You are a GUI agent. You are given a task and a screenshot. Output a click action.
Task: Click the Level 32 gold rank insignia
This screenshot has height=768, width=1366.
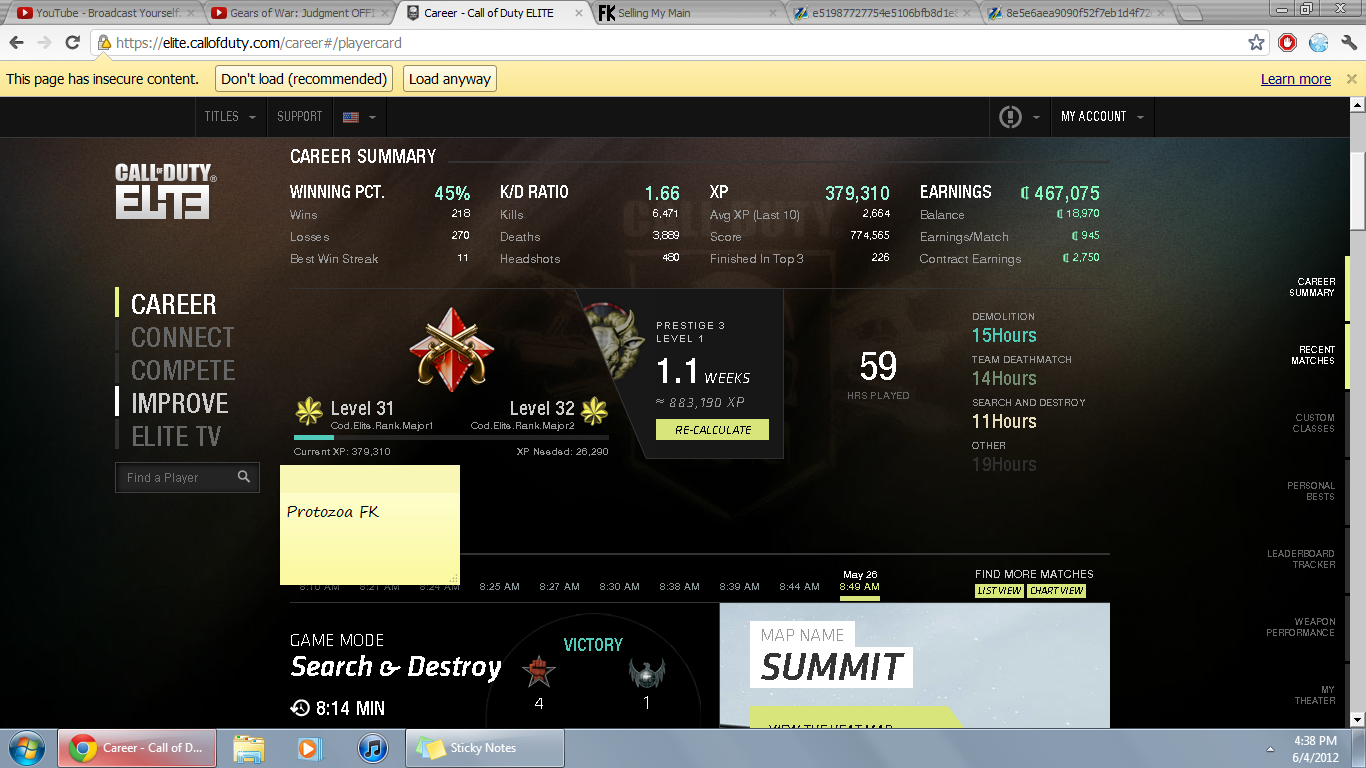click(x=595, y=410)
